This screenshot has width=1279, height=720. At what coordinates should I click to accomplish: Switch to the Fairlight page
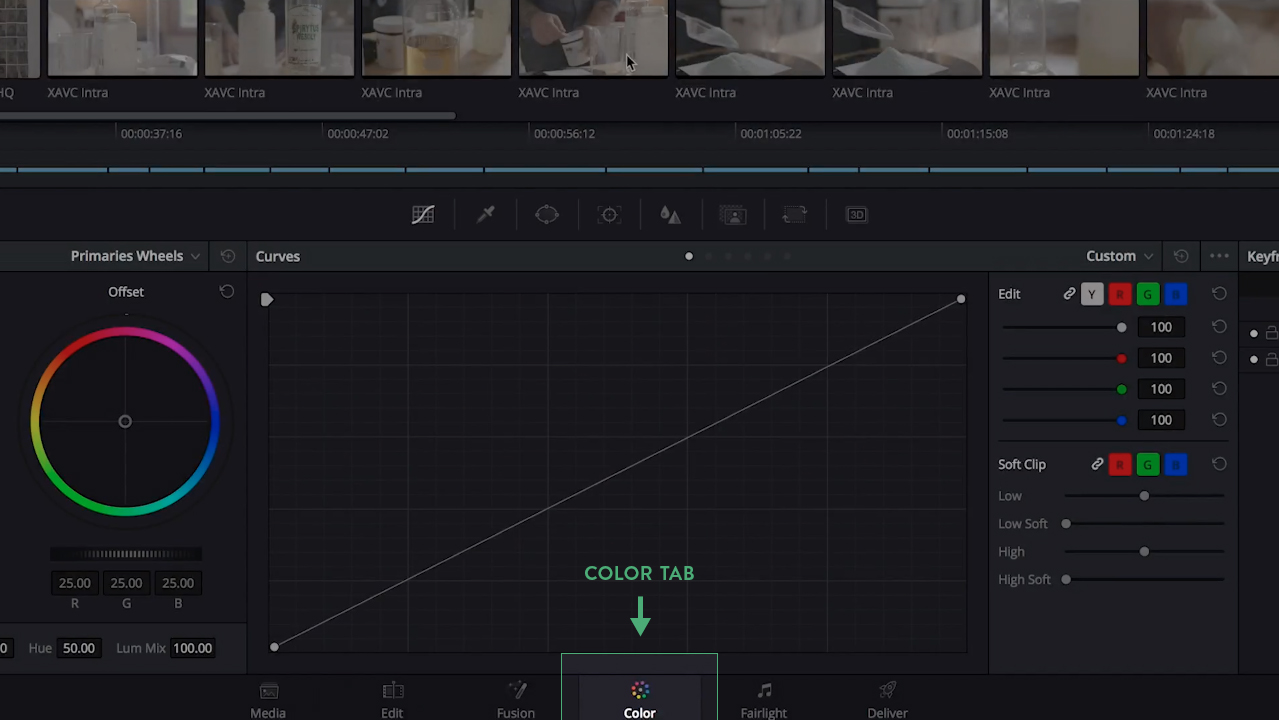[x=763, y=698]
